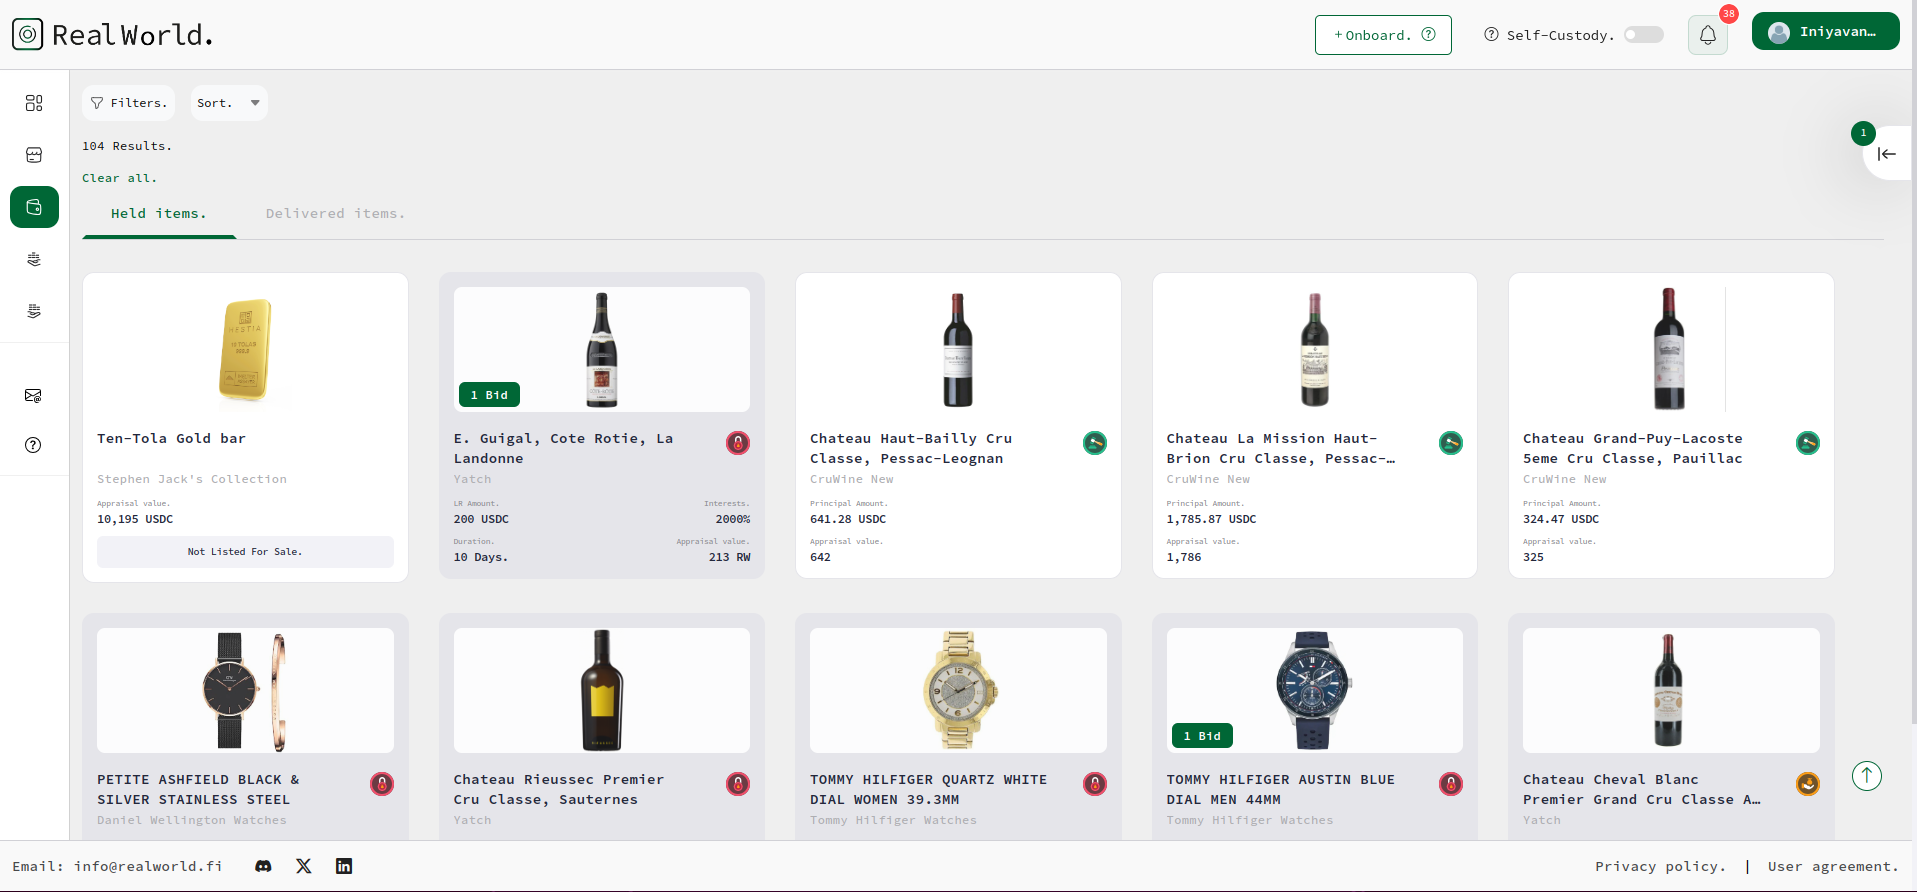
Task: Open the Discord link in footer
Action: [x=263, y=866]
